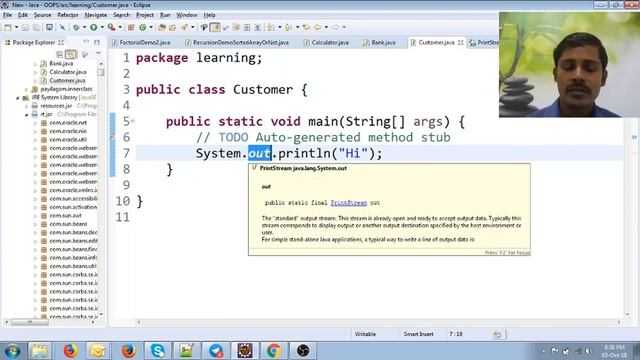Click the vertical scrollbar thumb in Package Explorer
Viewport: 640px width, 360px height.
tap(101, 72)
